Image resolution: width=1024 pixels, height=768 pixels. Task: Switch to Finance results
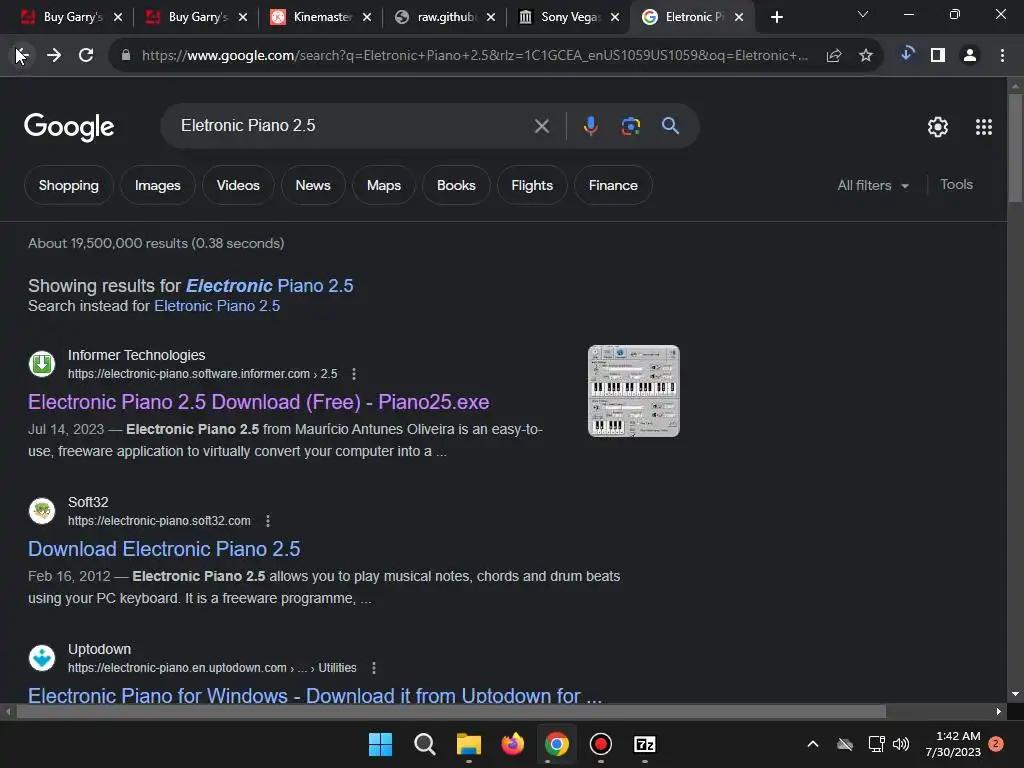pyautogui.click(x=613, y=185)
